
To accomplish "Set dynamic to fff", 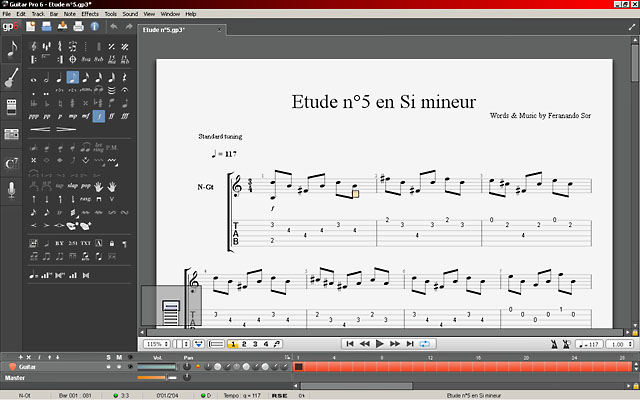I will click(124, 116).
